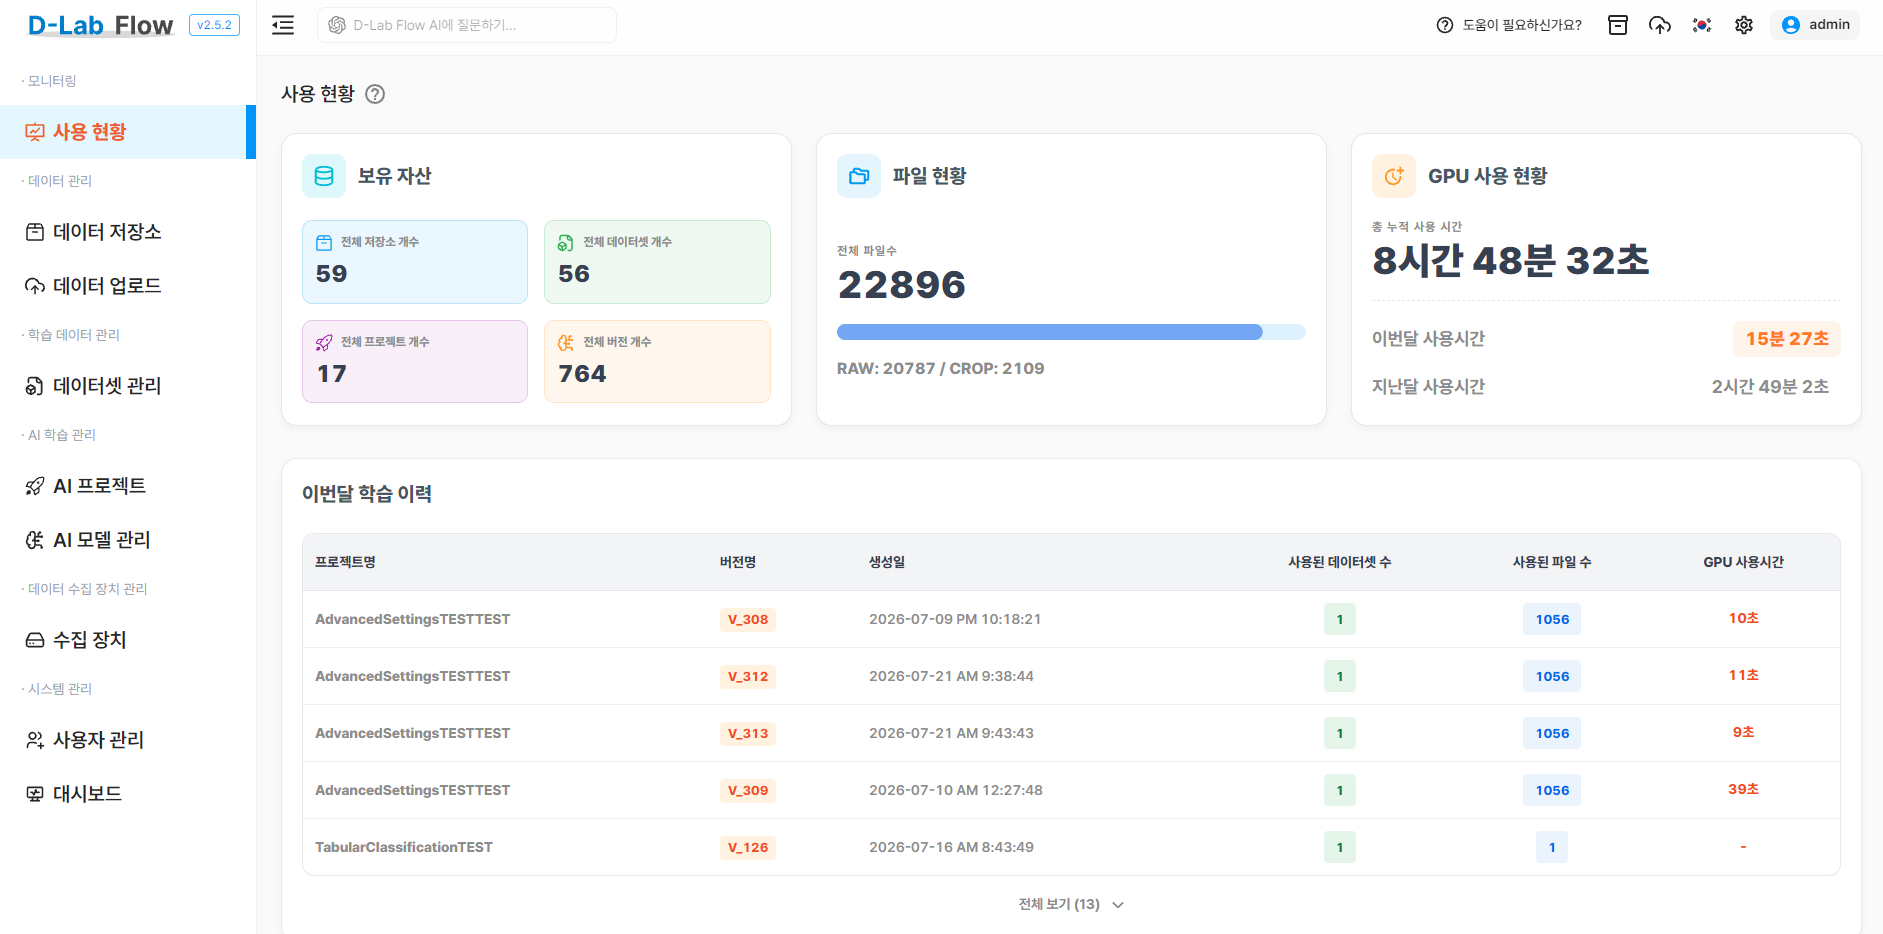The width and height of the screenshot is (1883, 934).
Task: Click the help circle icon beside 도움이 필요하신가요
Action: (1445, 25)
